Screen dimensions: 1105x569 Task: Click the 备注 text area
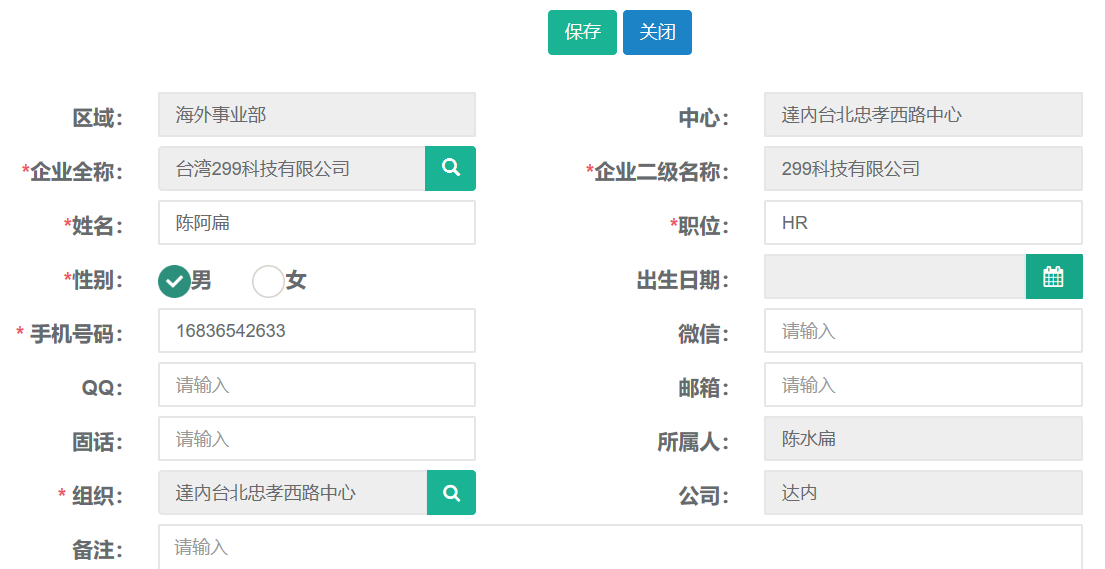620,547
